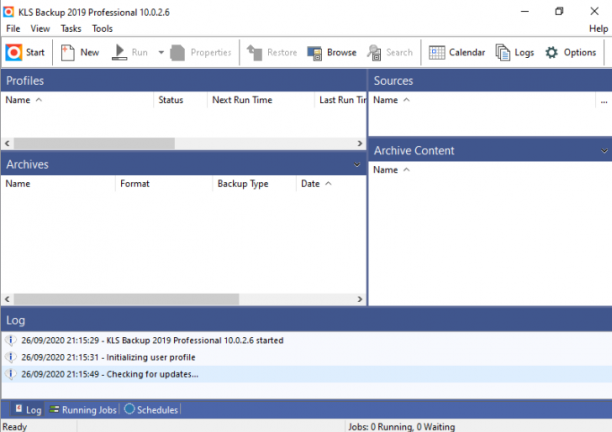Screen dimensions: 612x432
Task: Sort Profiles by Next Run Time
Action: (x=261, y=100)
